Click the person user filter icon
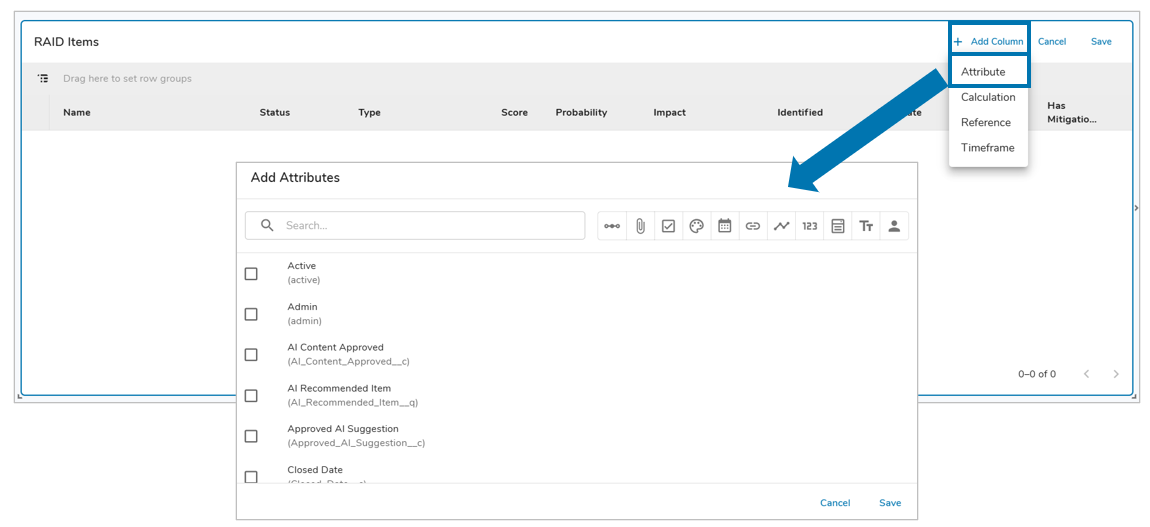Image resolution: width=1150 pixels, height=527 pixels. coord(894,226)
